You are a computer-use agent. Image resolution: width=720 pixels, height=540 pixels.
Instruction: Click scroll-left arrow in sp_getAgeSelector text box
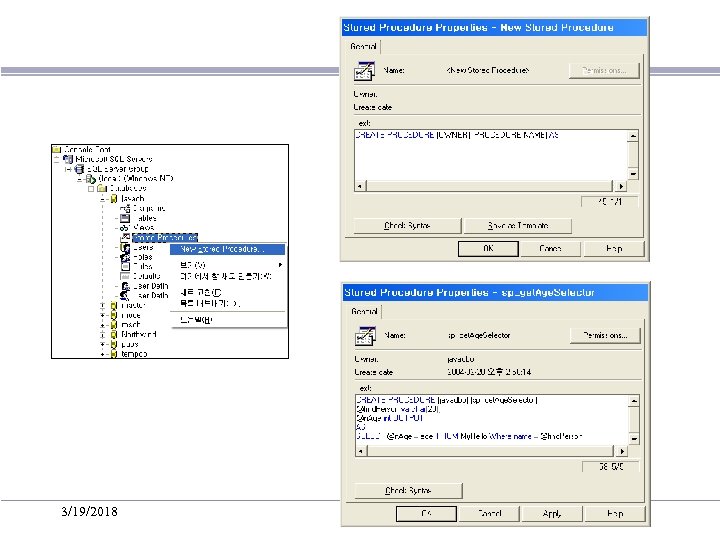[361, 451]
